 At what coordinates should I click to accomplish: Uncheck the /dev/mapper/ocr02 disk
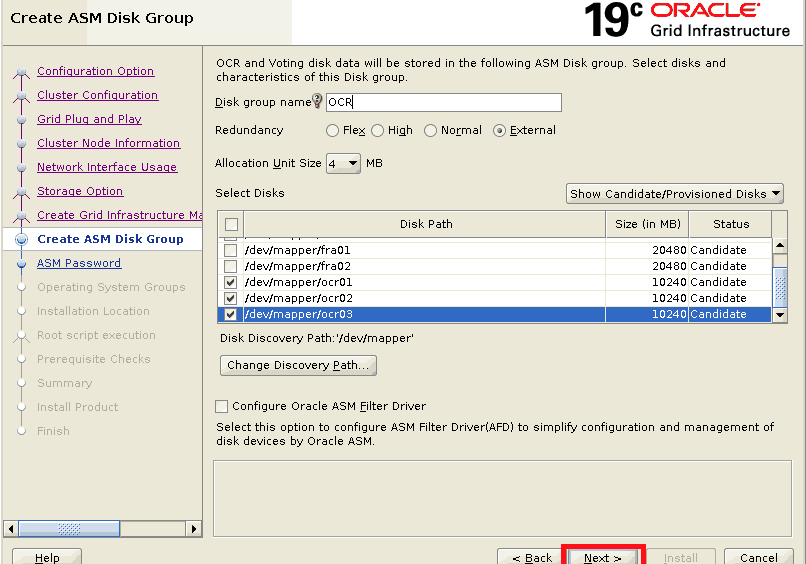(x=230, y=298)
